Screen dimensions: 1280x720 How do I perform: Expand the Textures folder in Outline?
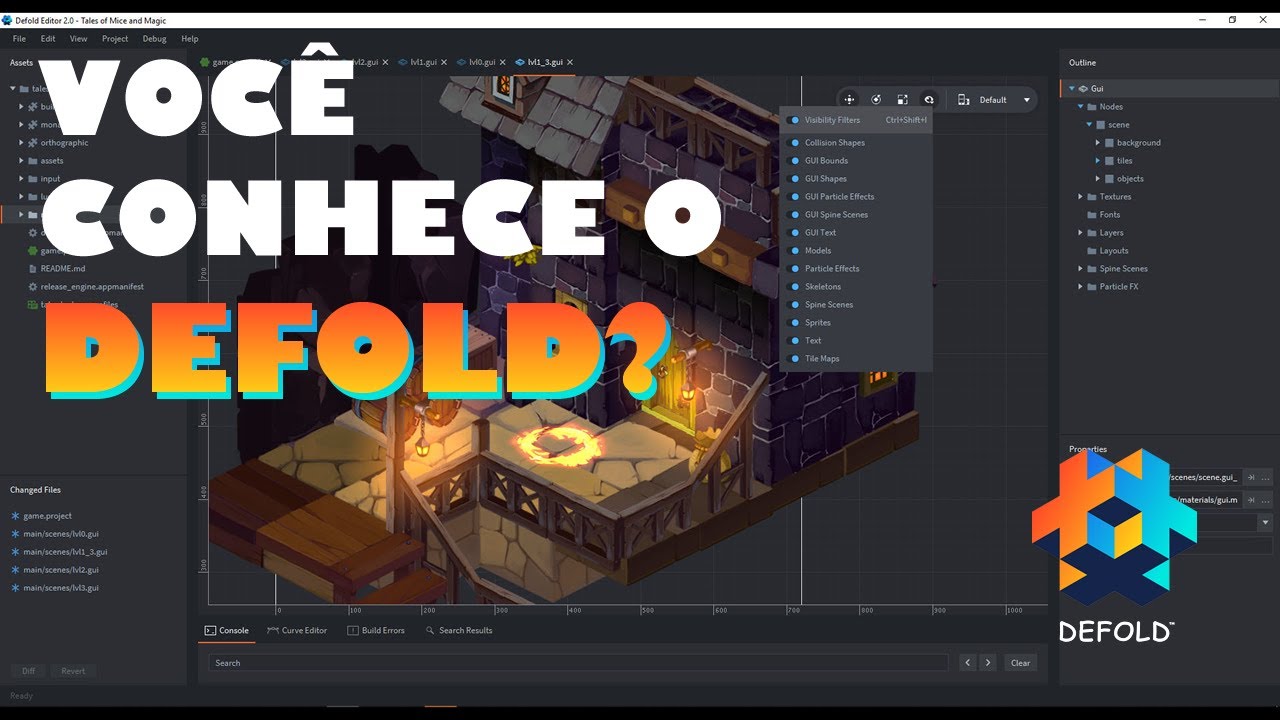(x=1080, y=197)
